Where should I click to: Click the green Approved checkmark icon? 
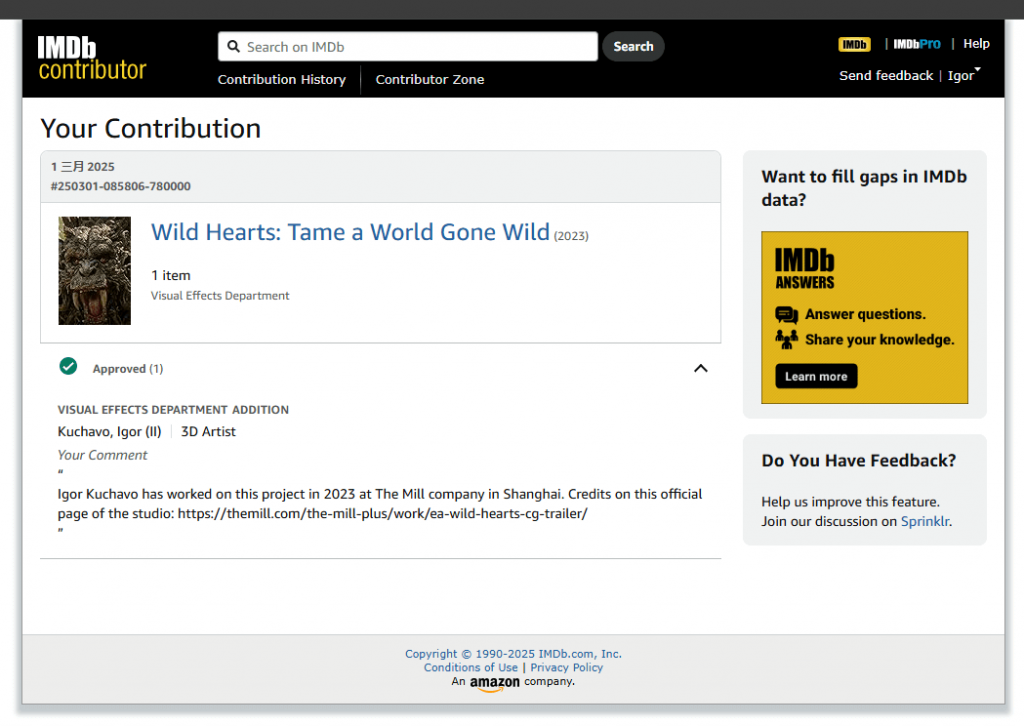tap(68, 366)
